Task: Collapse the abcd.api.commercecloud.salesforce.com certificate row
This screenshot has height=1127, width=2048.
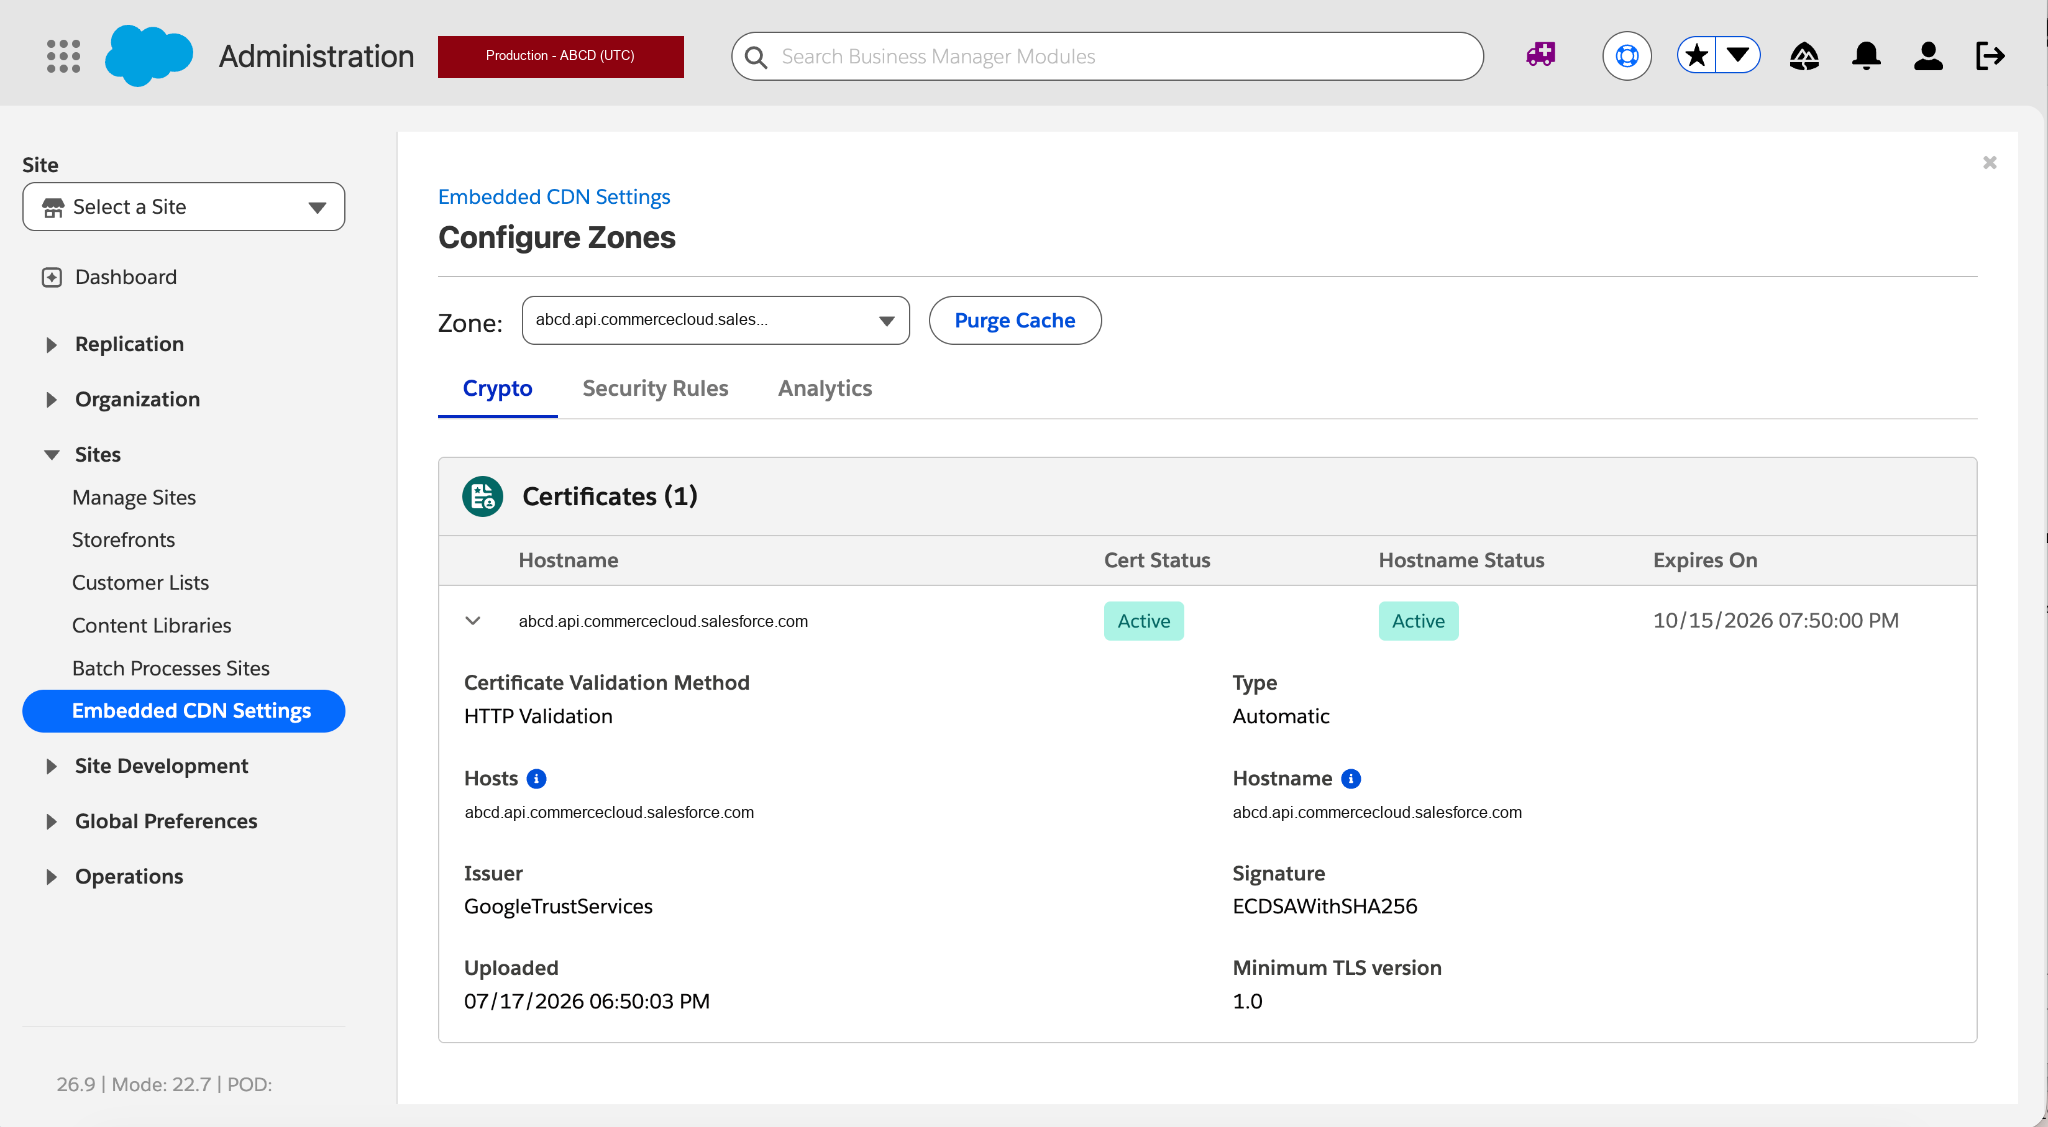Action: pos(473,621)
